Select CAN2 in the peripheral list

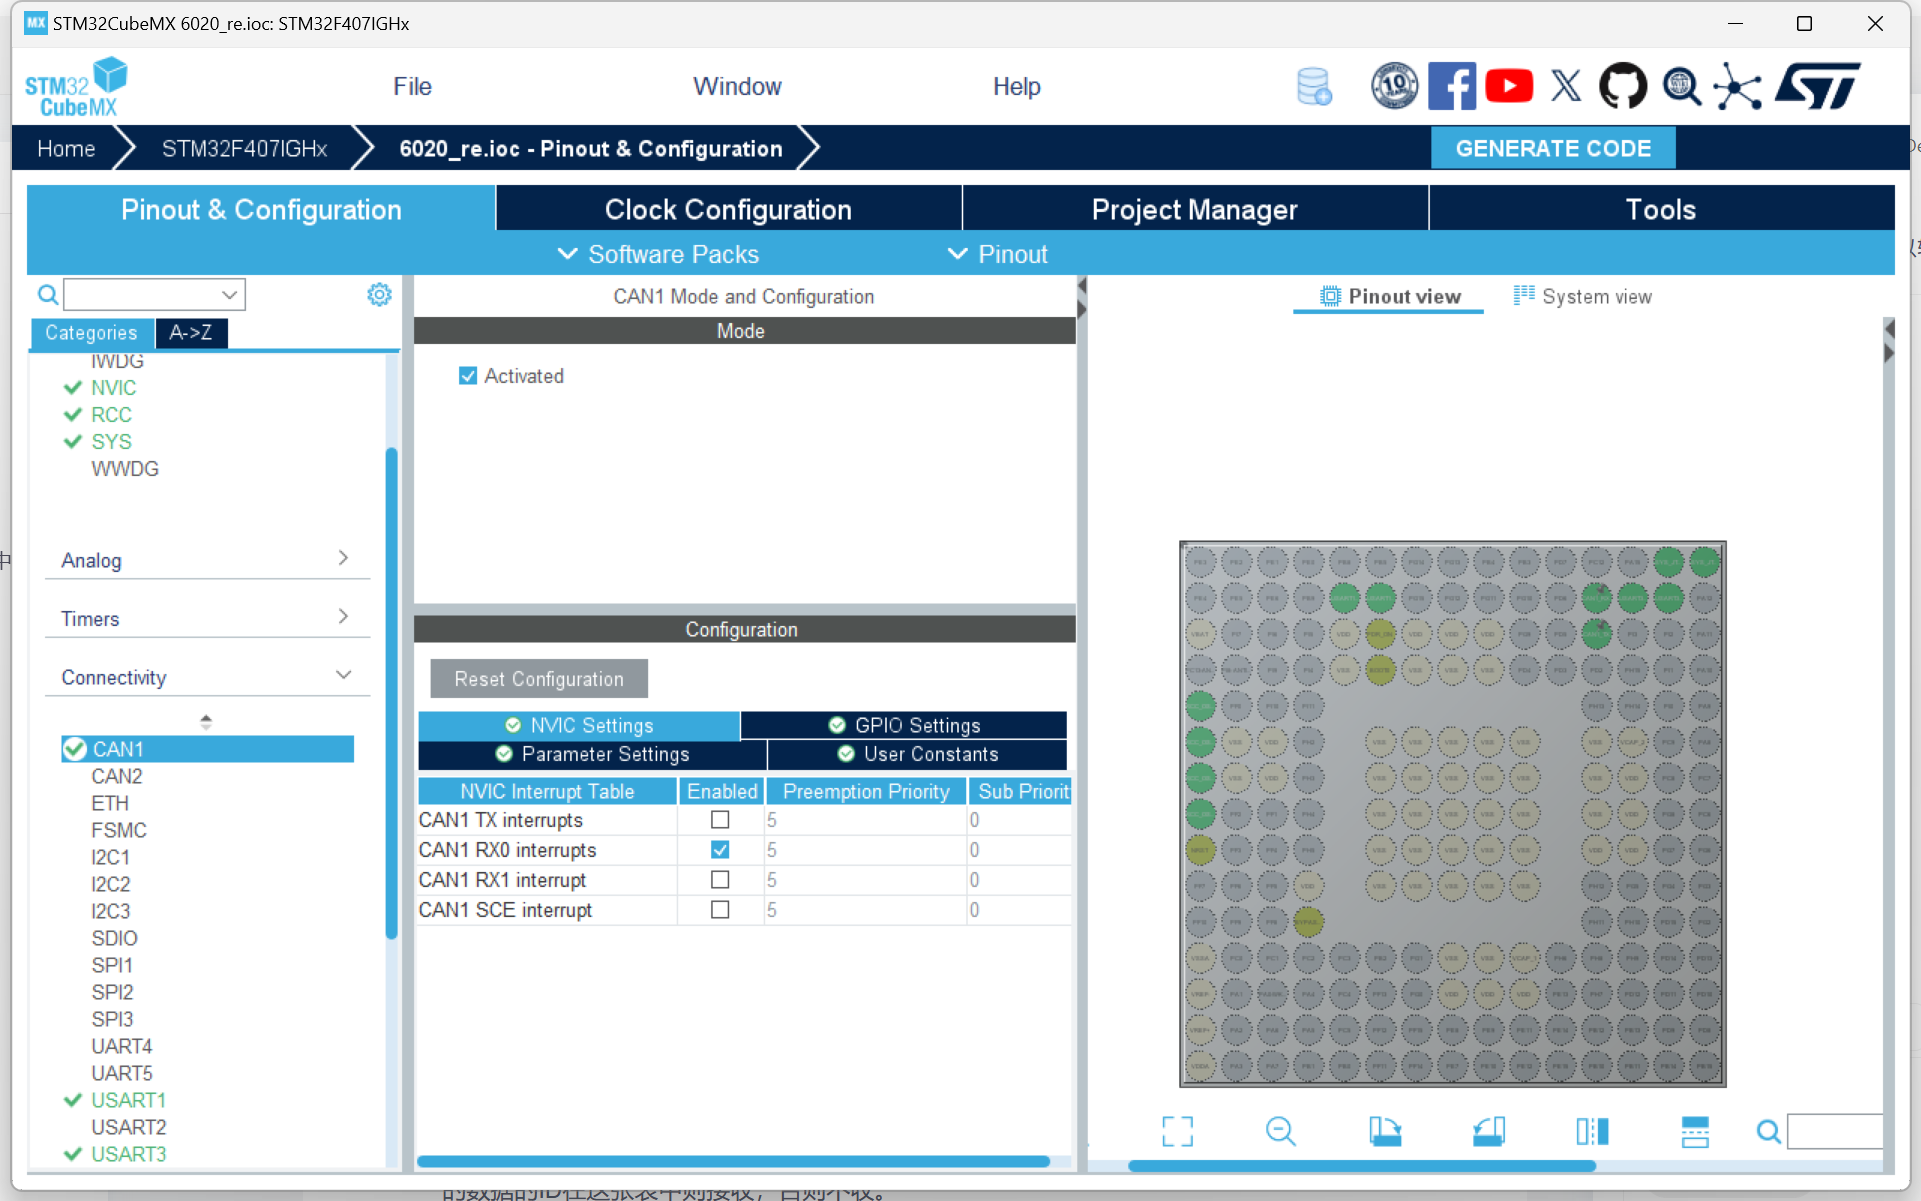[117, 776]
